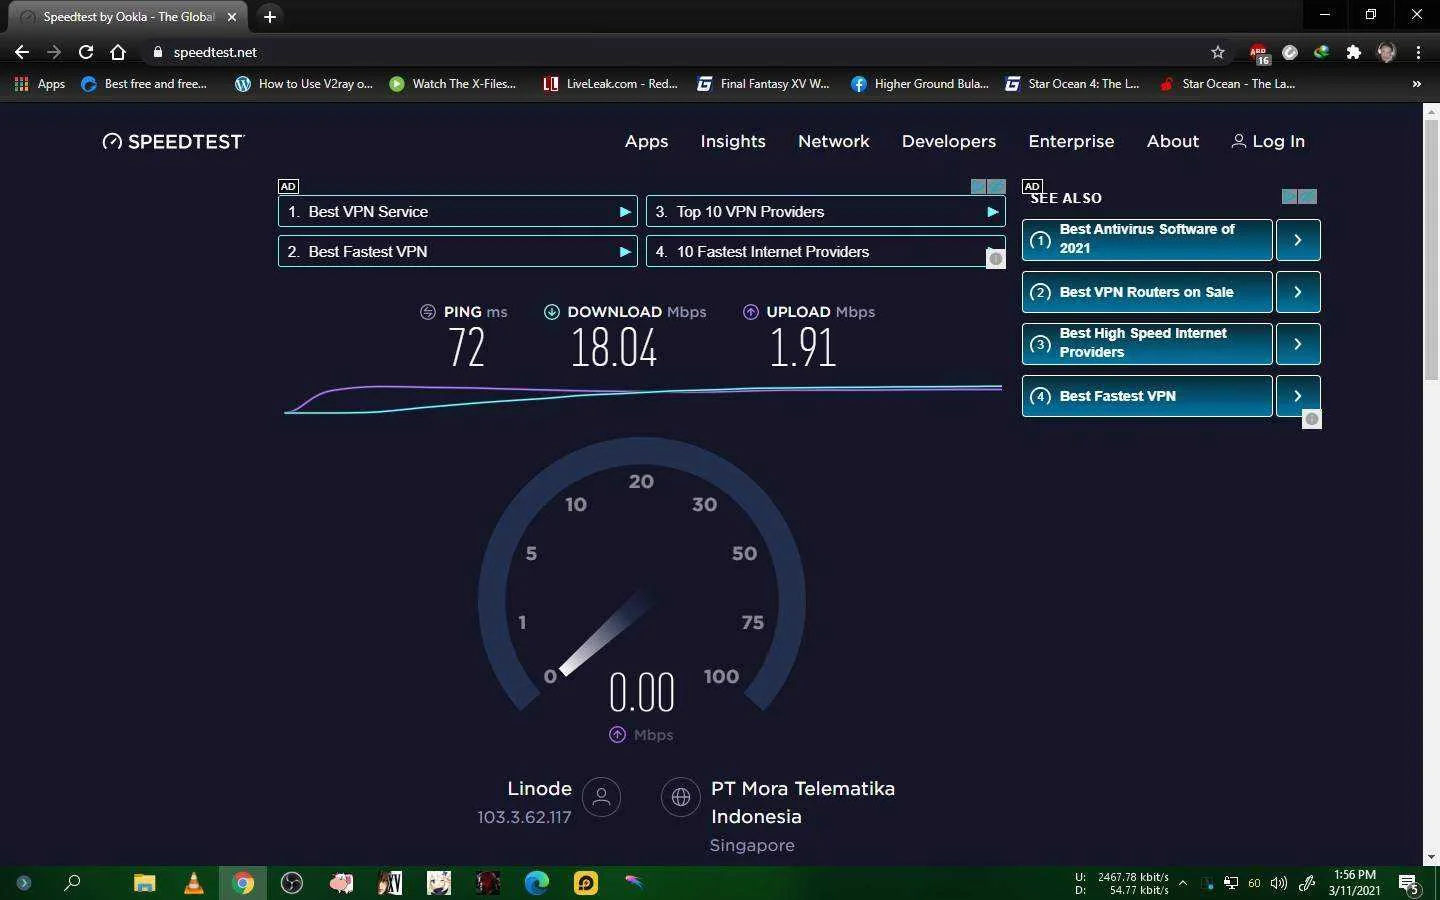Click the globe icon to change server

[x=681, y=797]
